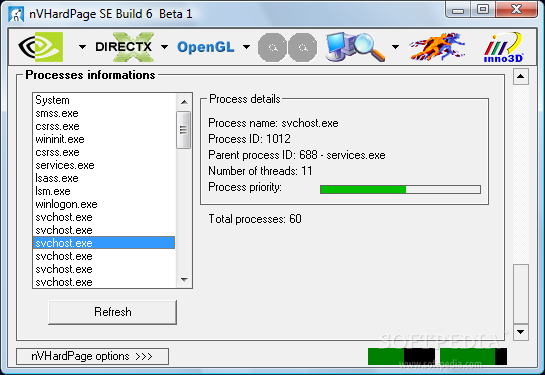The image size is (545, 375).
Task: Click process list scroll up arrow
Action: click(x=184, y=102)
